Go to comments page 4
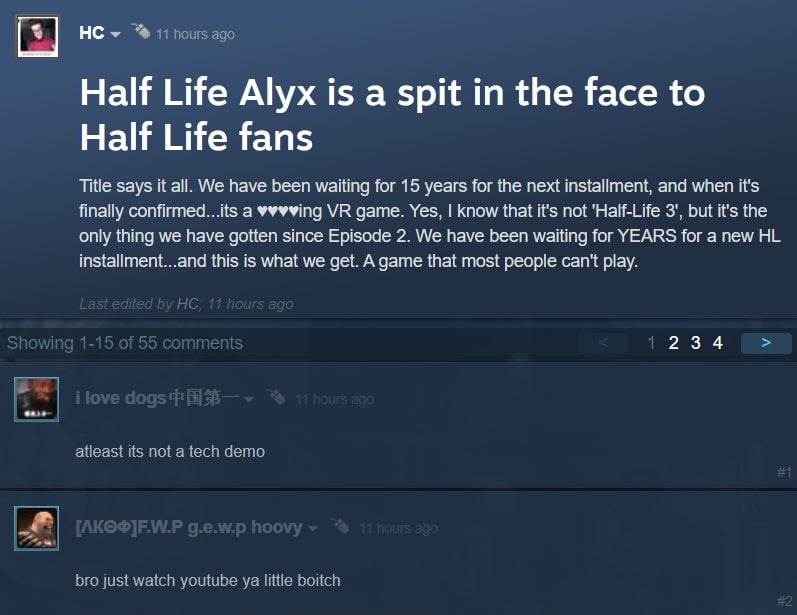The width and height of the screenshot is (797, 615). [x=718, y=343]
